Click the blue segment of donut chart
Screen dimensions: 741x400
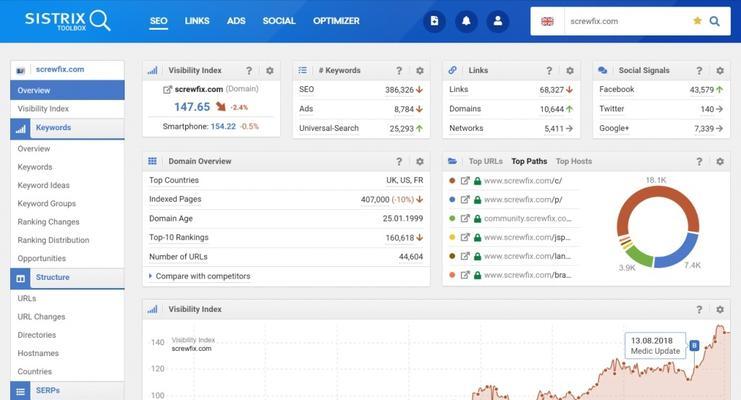(x=681, y=253)
